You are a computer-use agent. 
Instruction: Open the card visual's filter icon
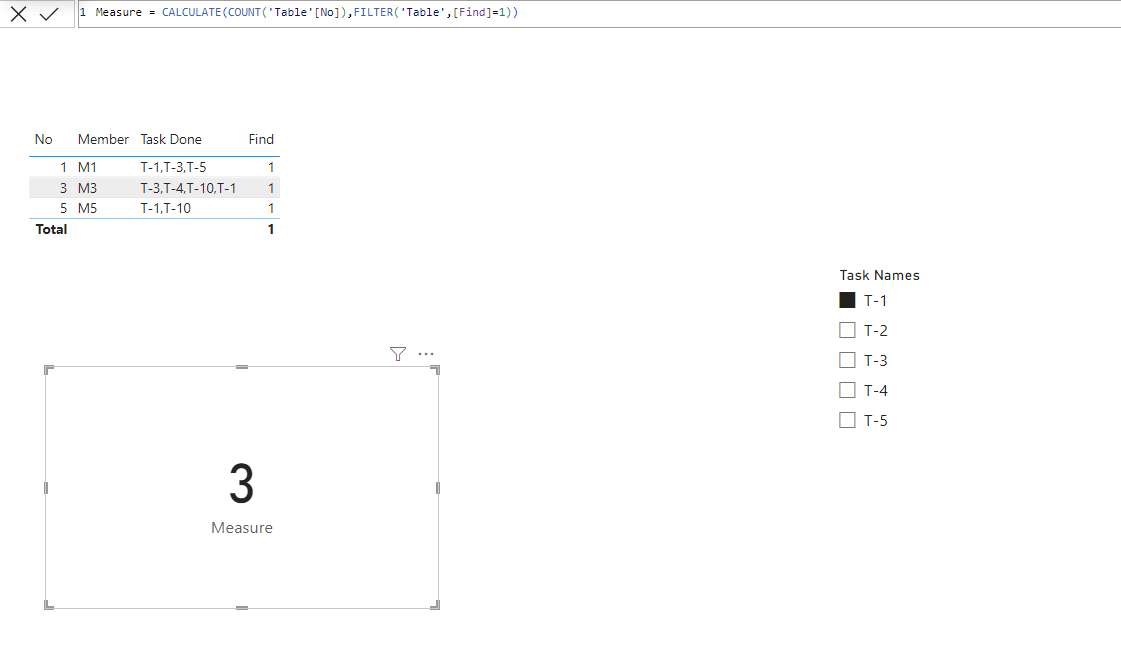(398, 354)
